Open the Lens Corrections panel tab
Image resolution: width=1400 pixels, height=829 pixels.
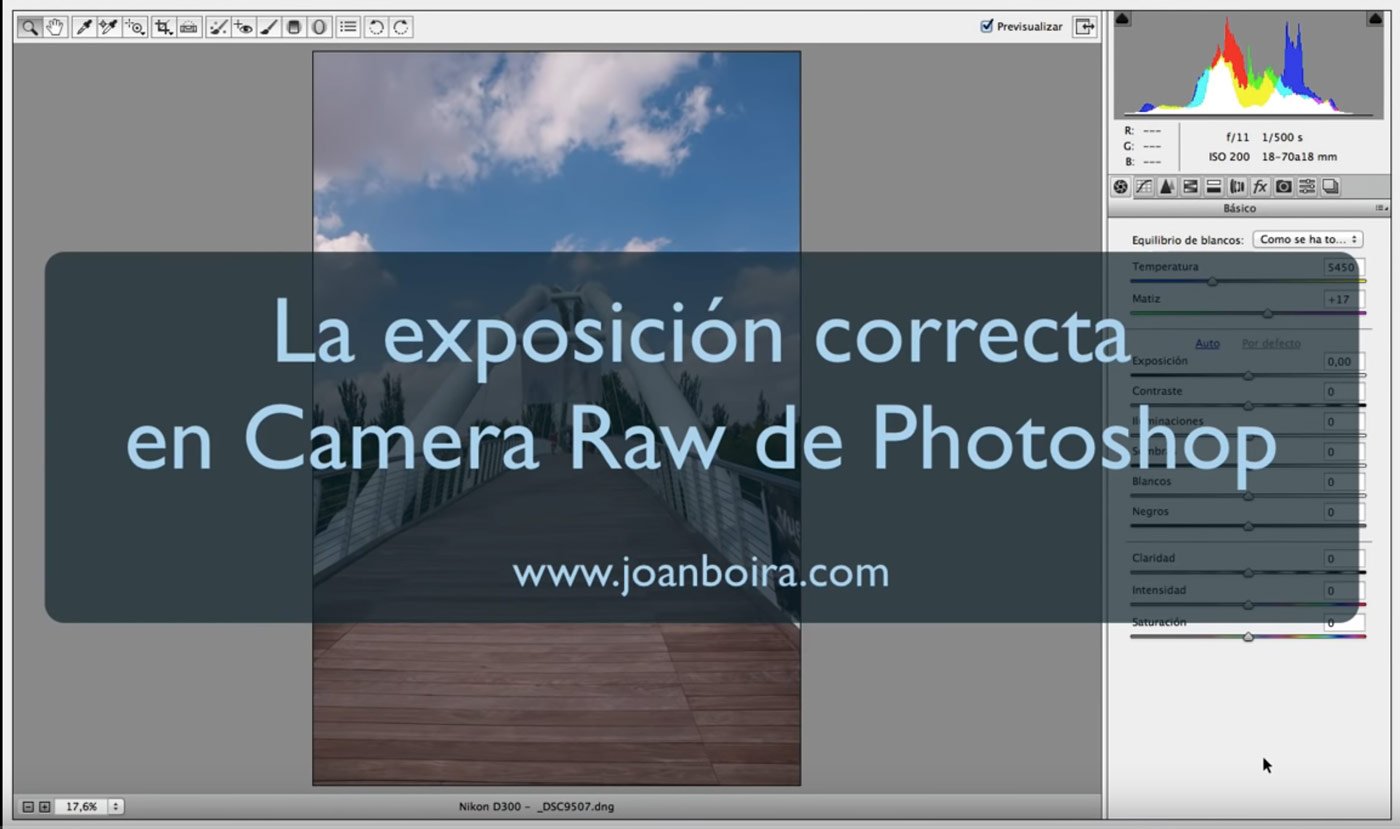(1237, 187)
